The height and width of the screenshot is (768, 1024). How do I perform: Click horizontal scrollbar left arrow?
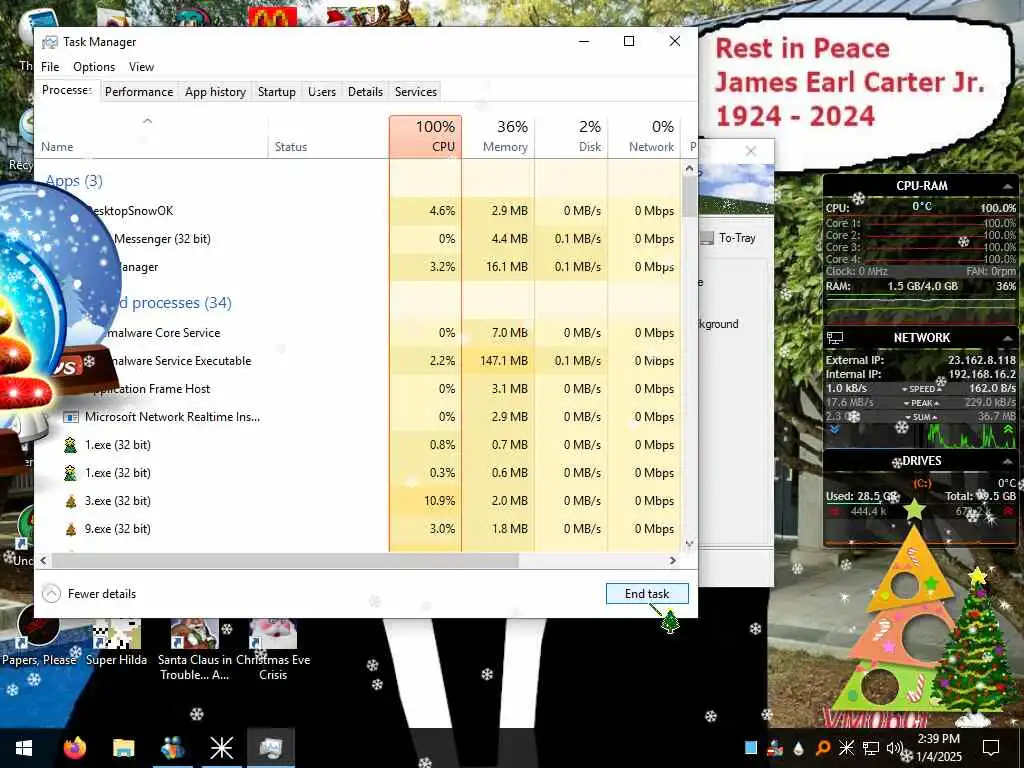coord(44,560)
